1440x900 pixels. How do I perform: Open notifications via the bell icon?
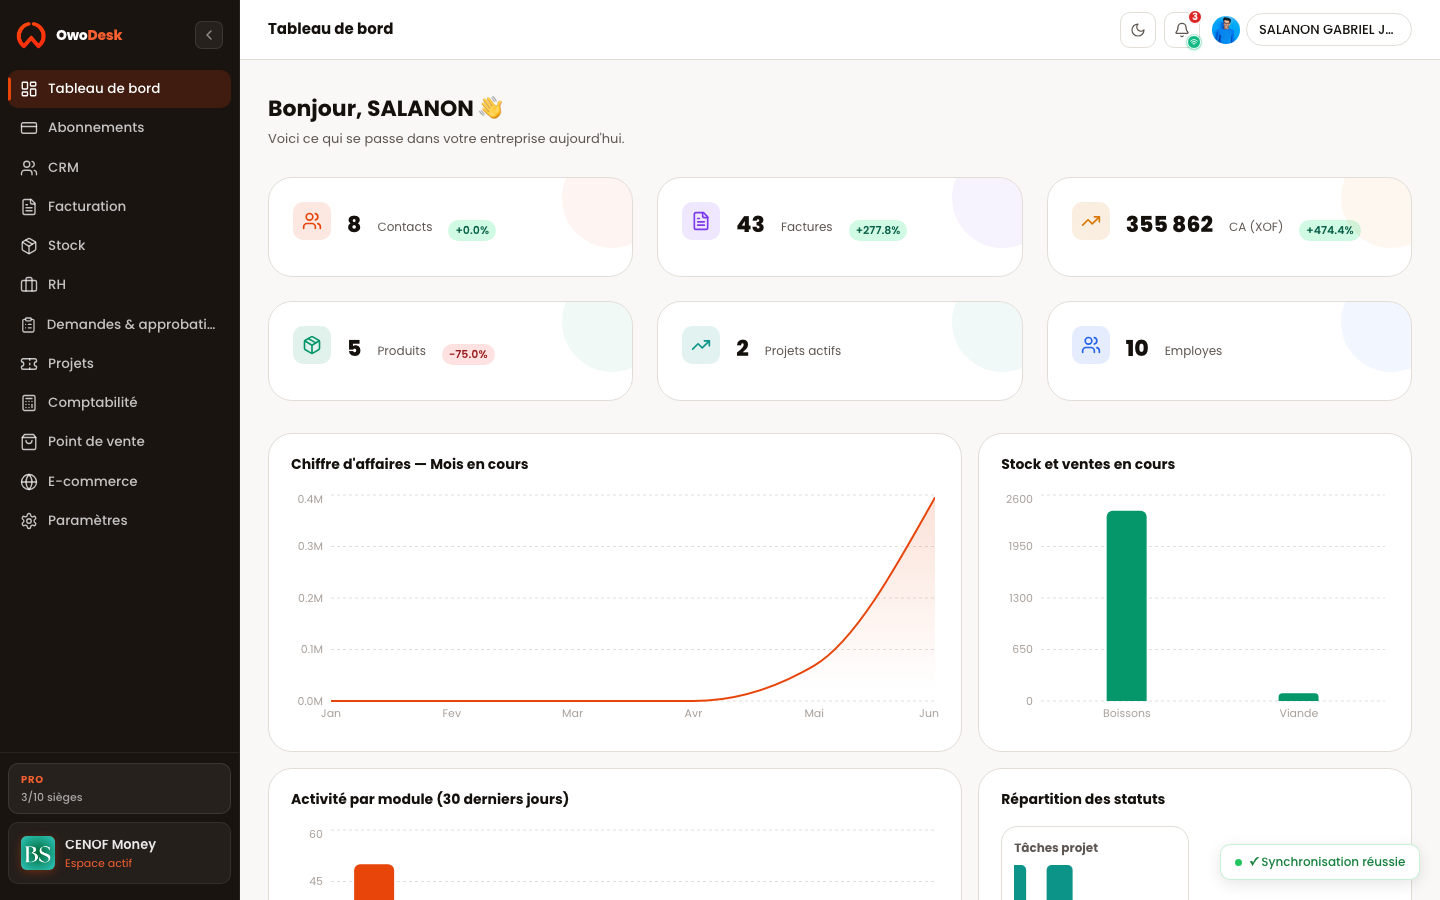pyautogui.click(x=1182, y=30)
